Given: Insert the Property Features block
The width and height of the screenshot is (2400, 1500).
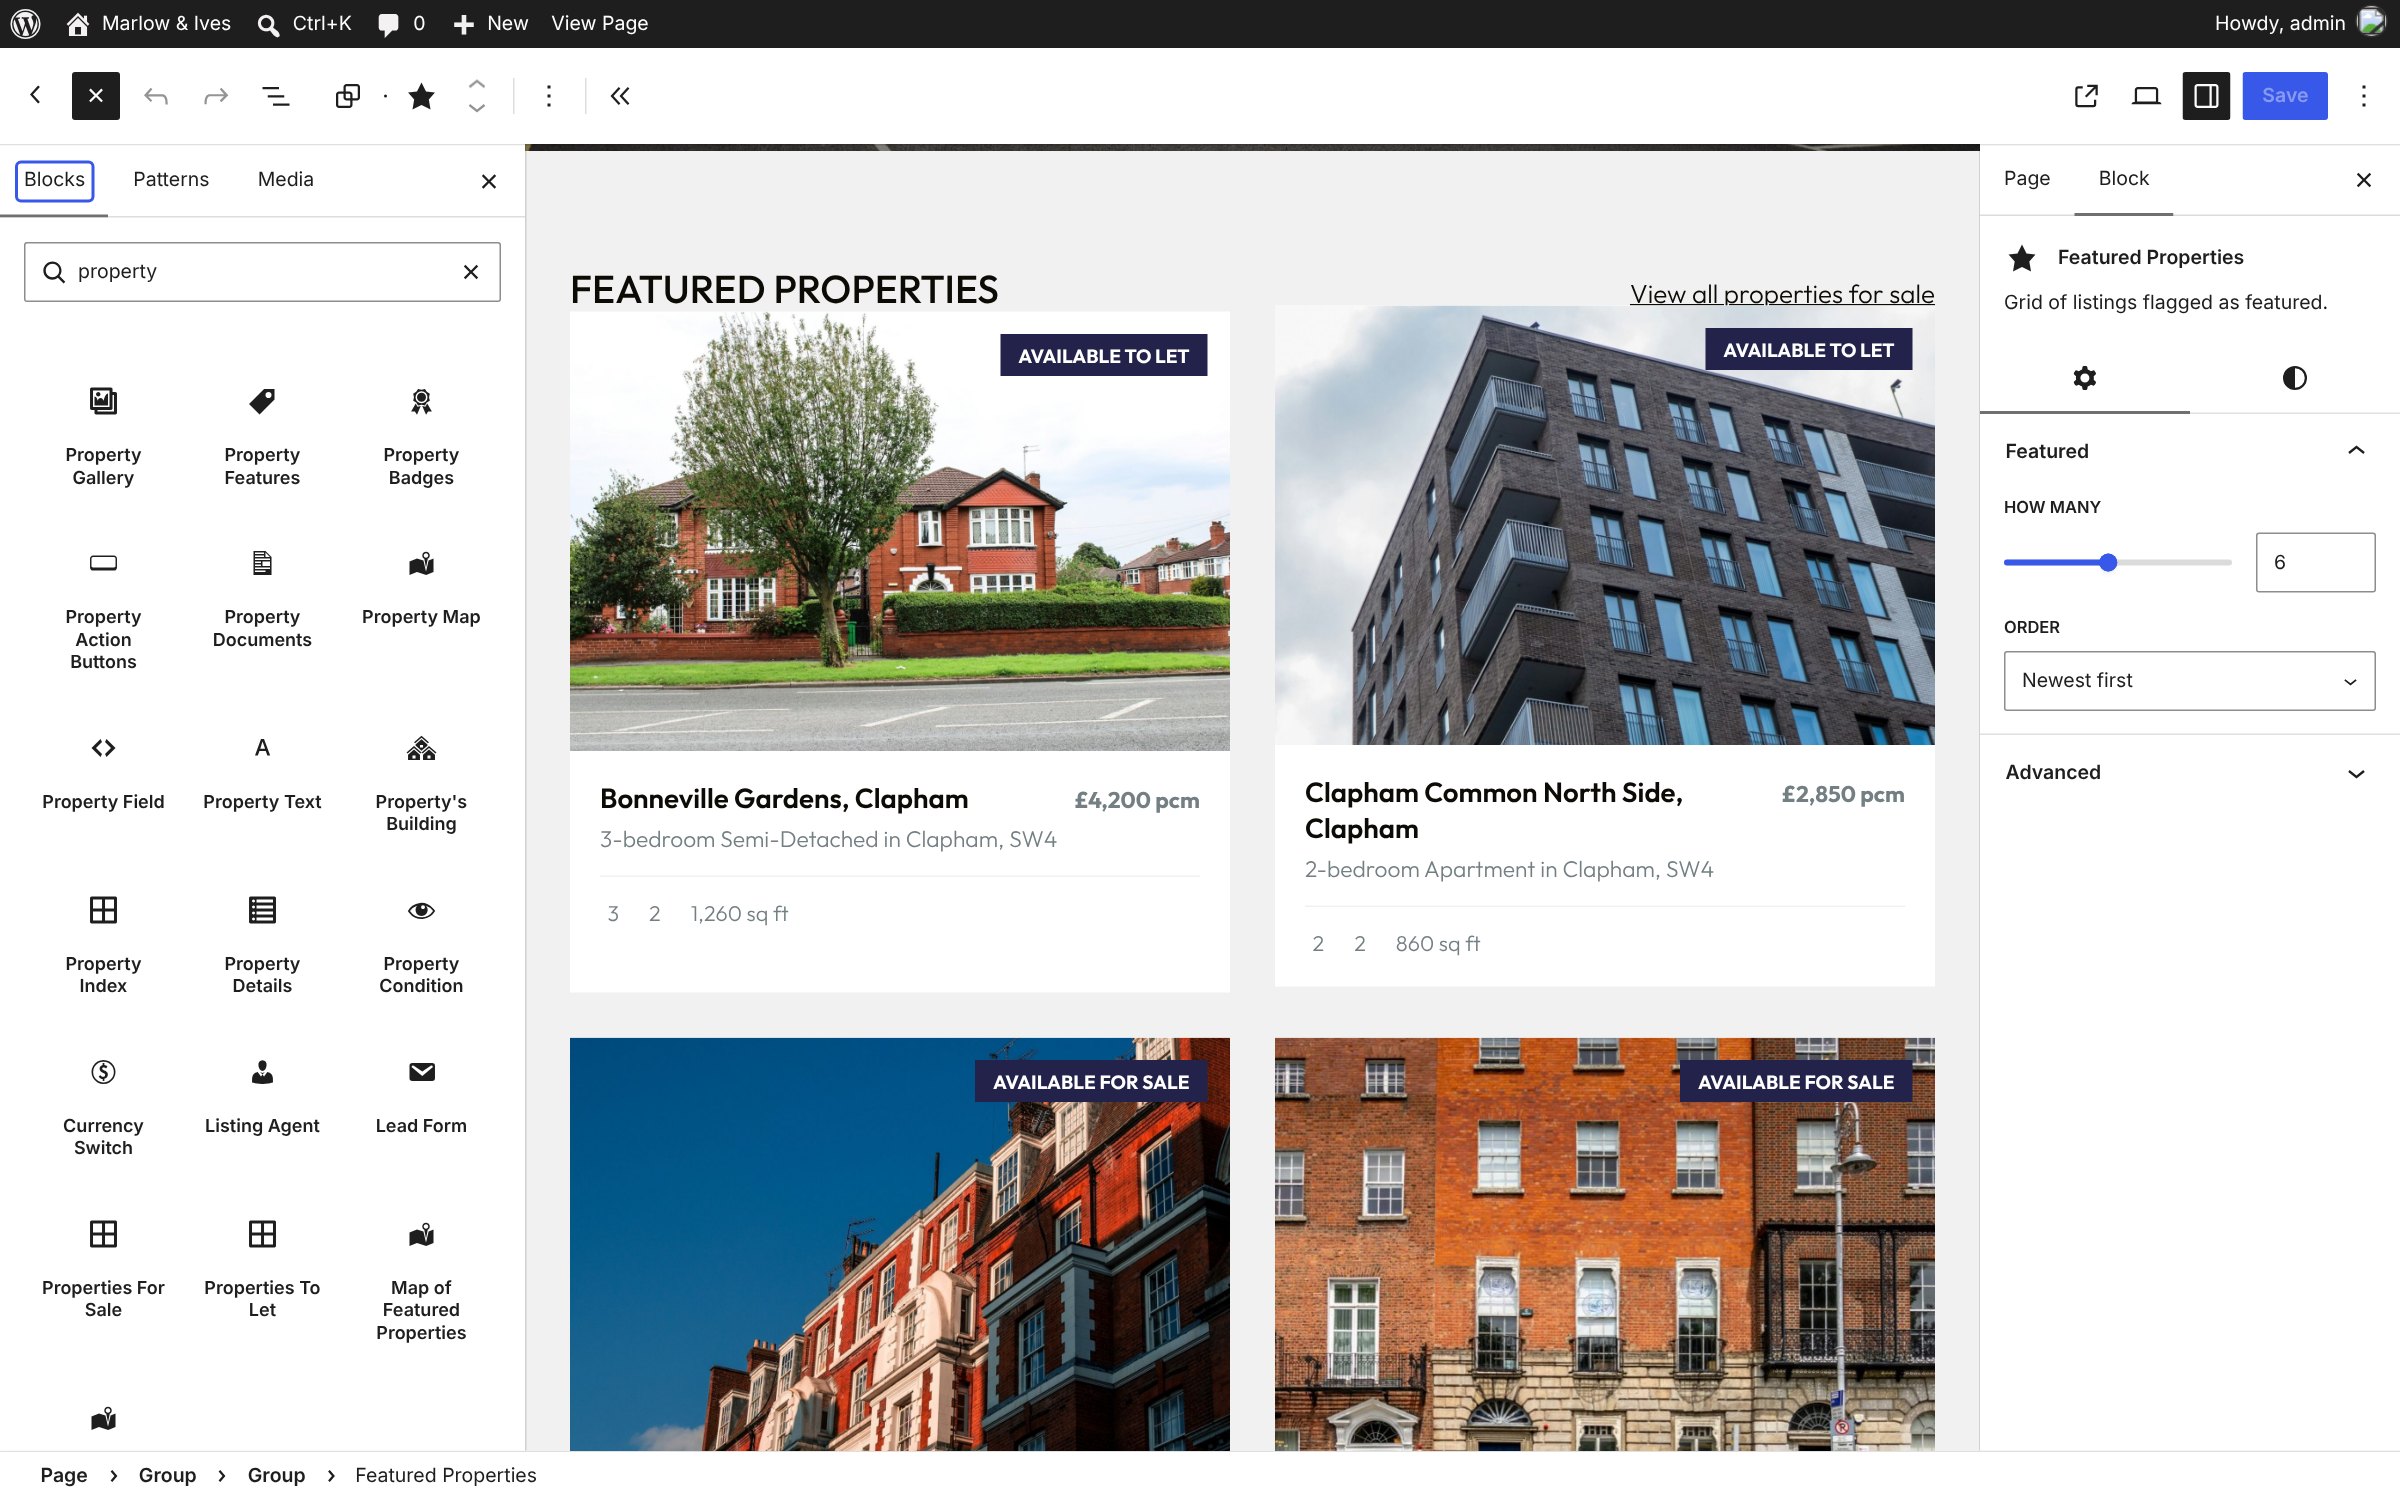Looking at the screenshot, I should click(262, 435).
